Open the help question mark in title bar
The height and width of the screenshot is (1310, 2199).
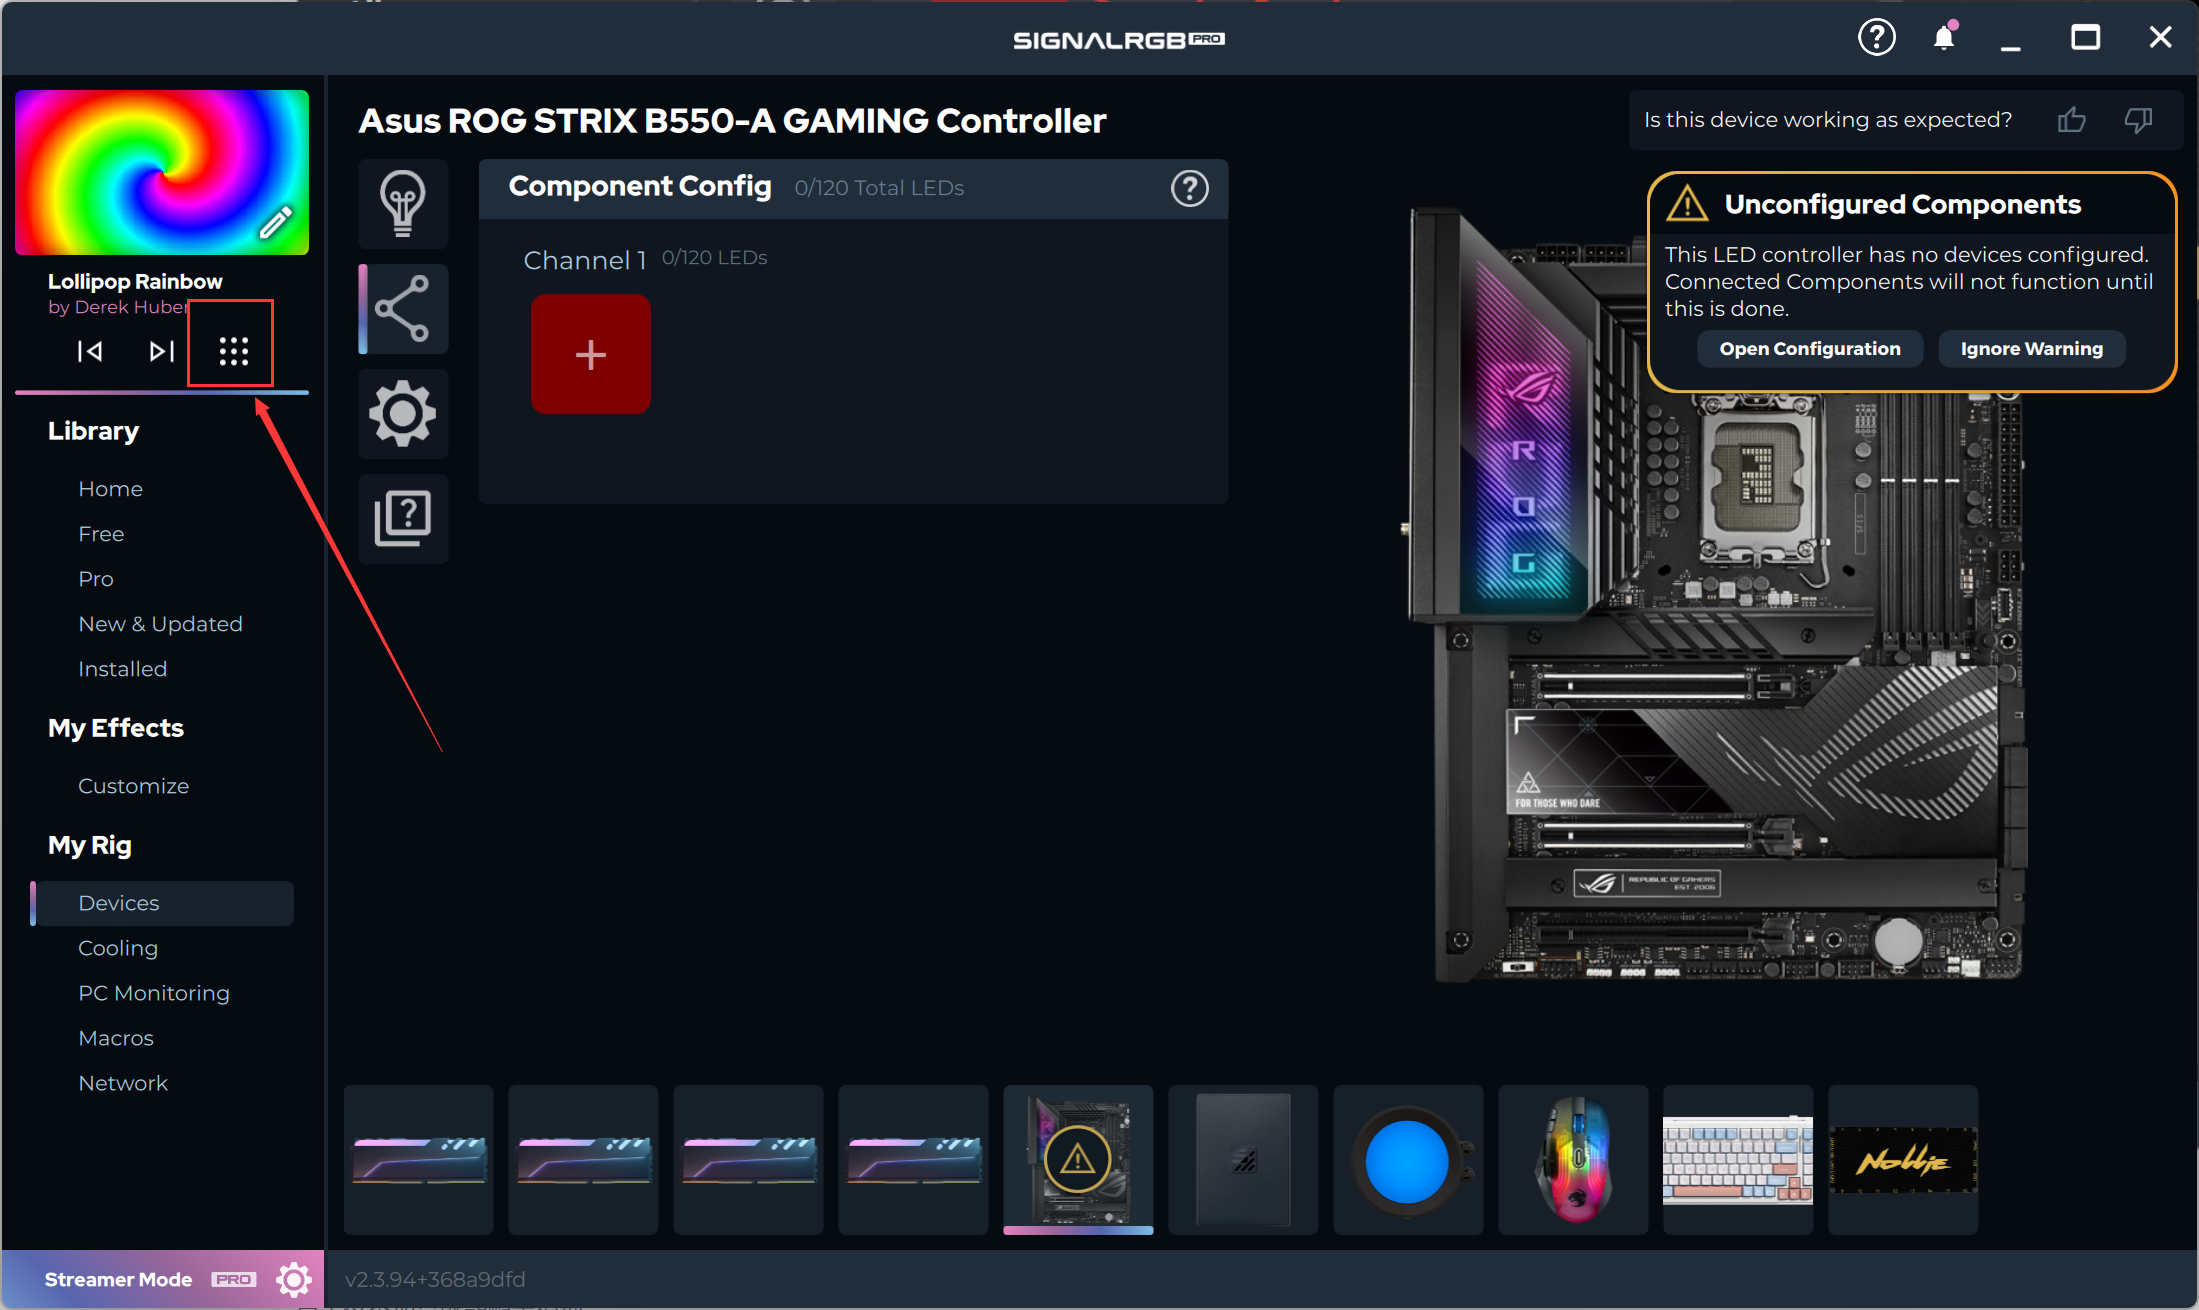(1876, 38)
